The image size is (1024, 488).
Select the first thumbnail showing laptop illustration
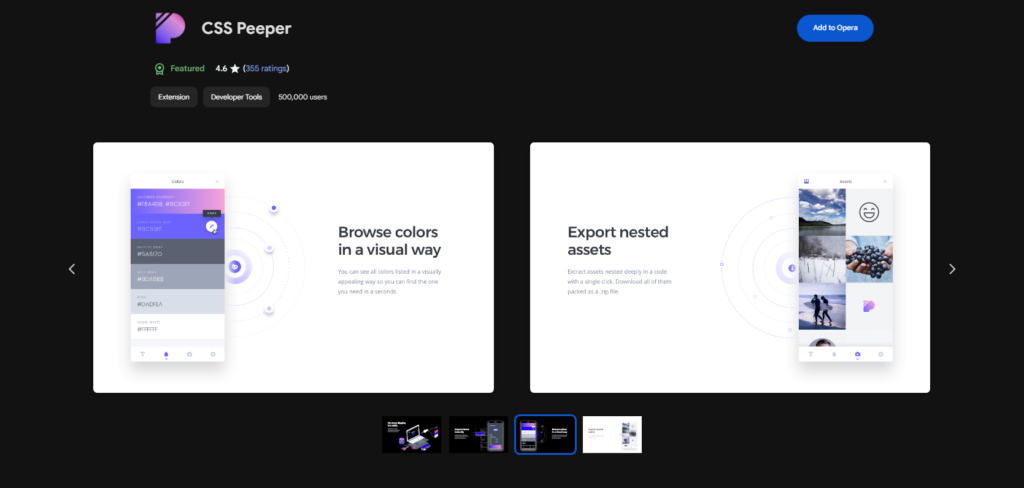tap(411, 434)
